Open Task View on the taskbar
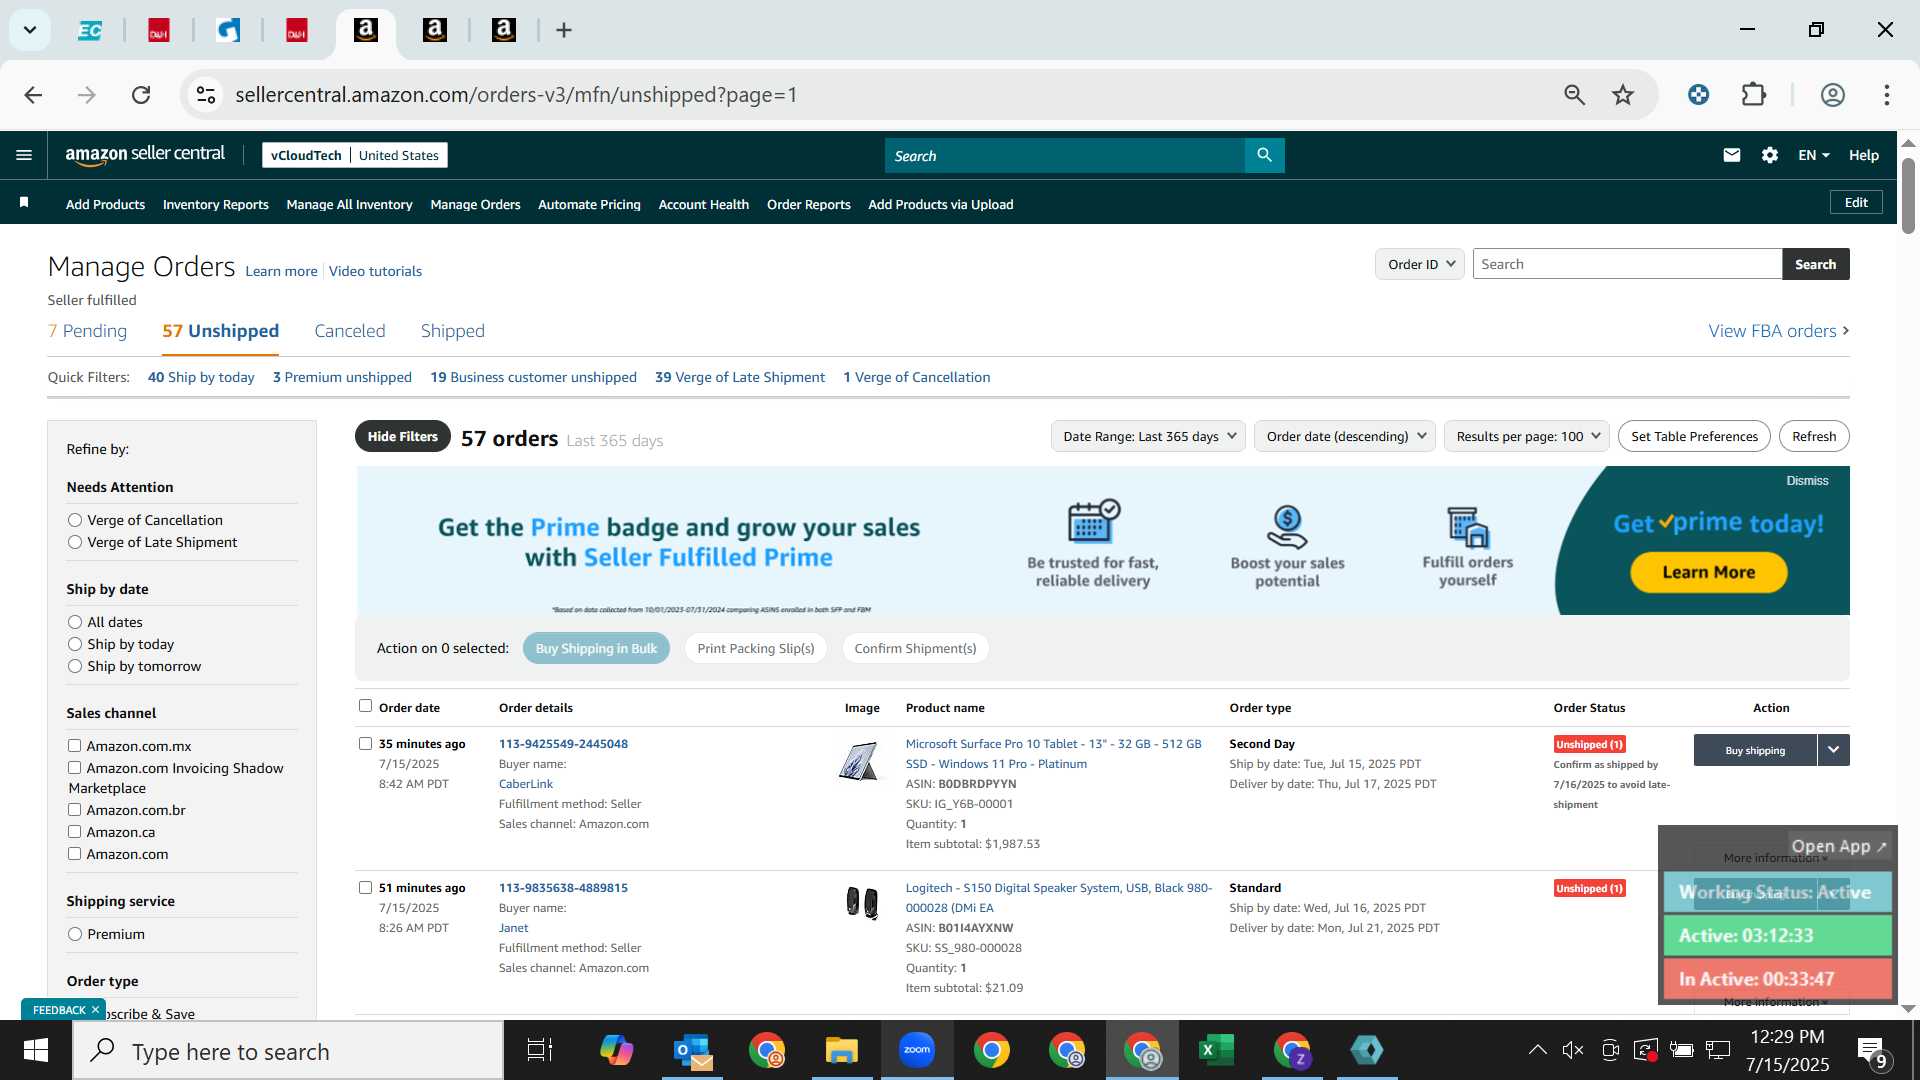Image resolution: width=1920 pixels, height=1080 pixels. pos(540,1050)
